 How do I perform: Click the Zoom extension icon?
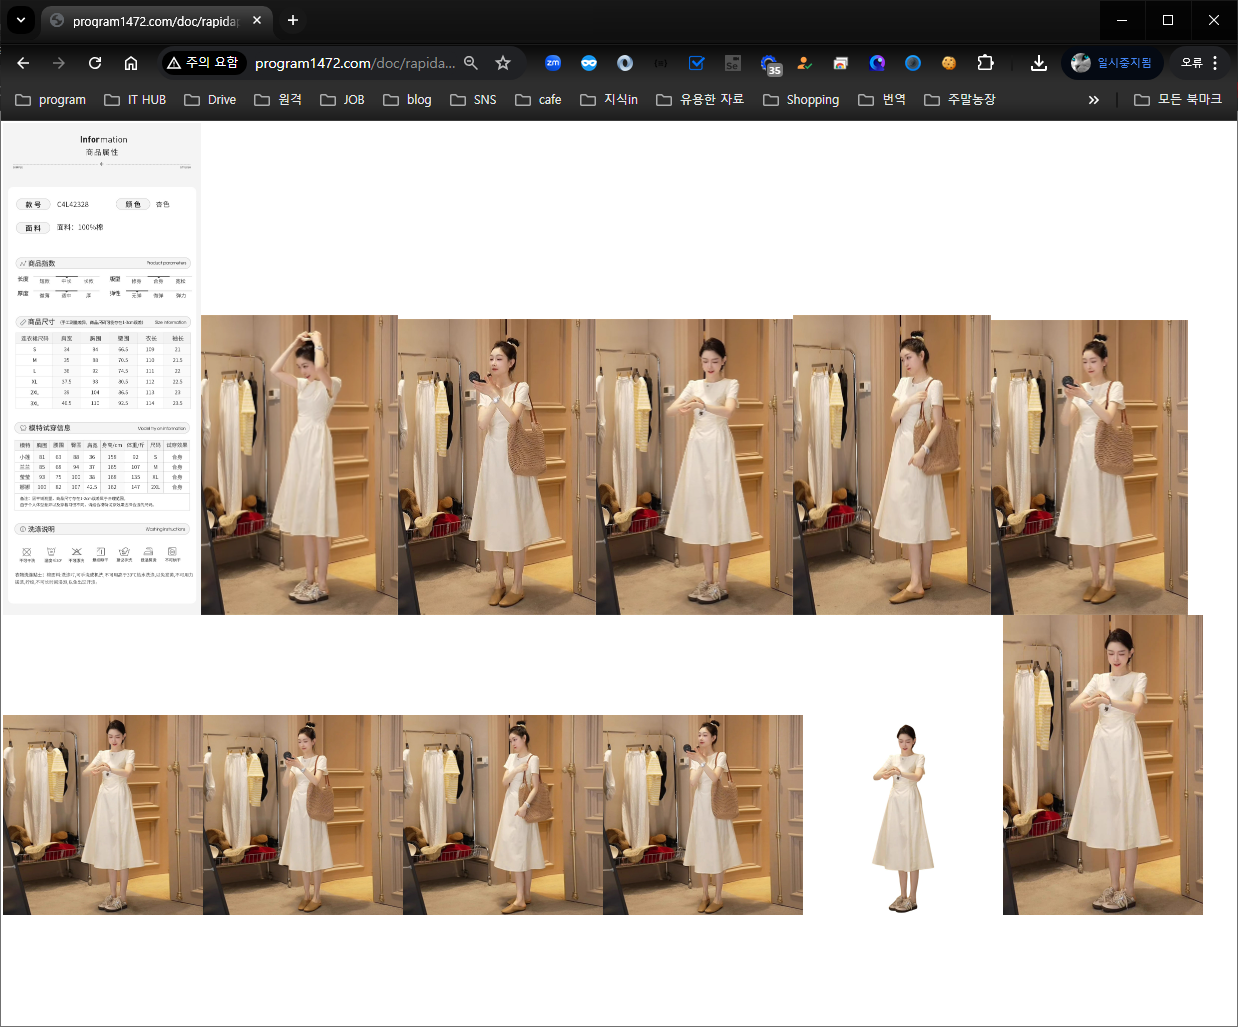(553, 63)
